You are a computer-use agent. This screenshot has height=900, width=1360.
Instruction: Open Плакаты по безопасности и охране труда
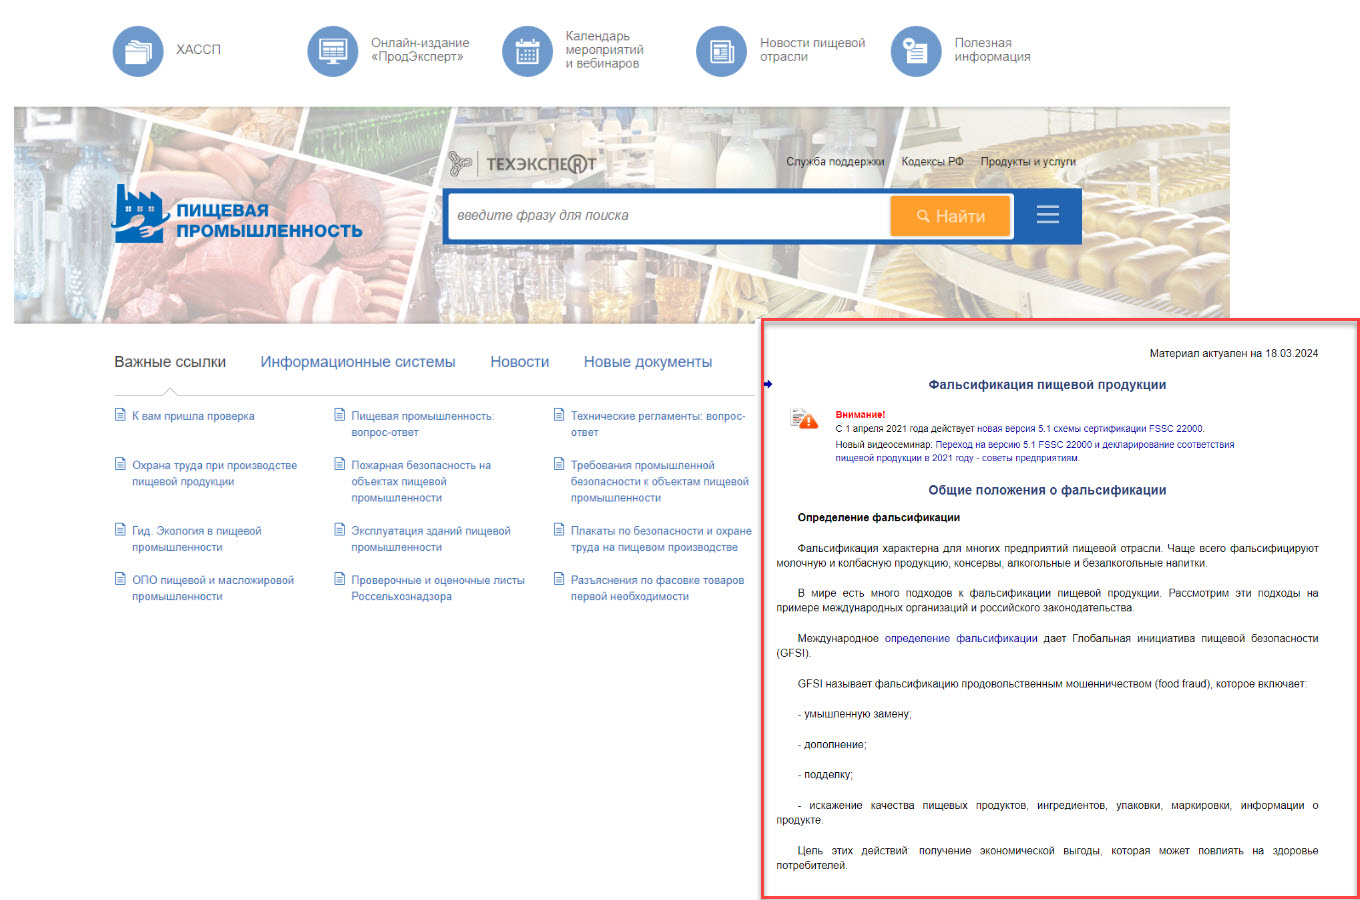click(661, 539)
